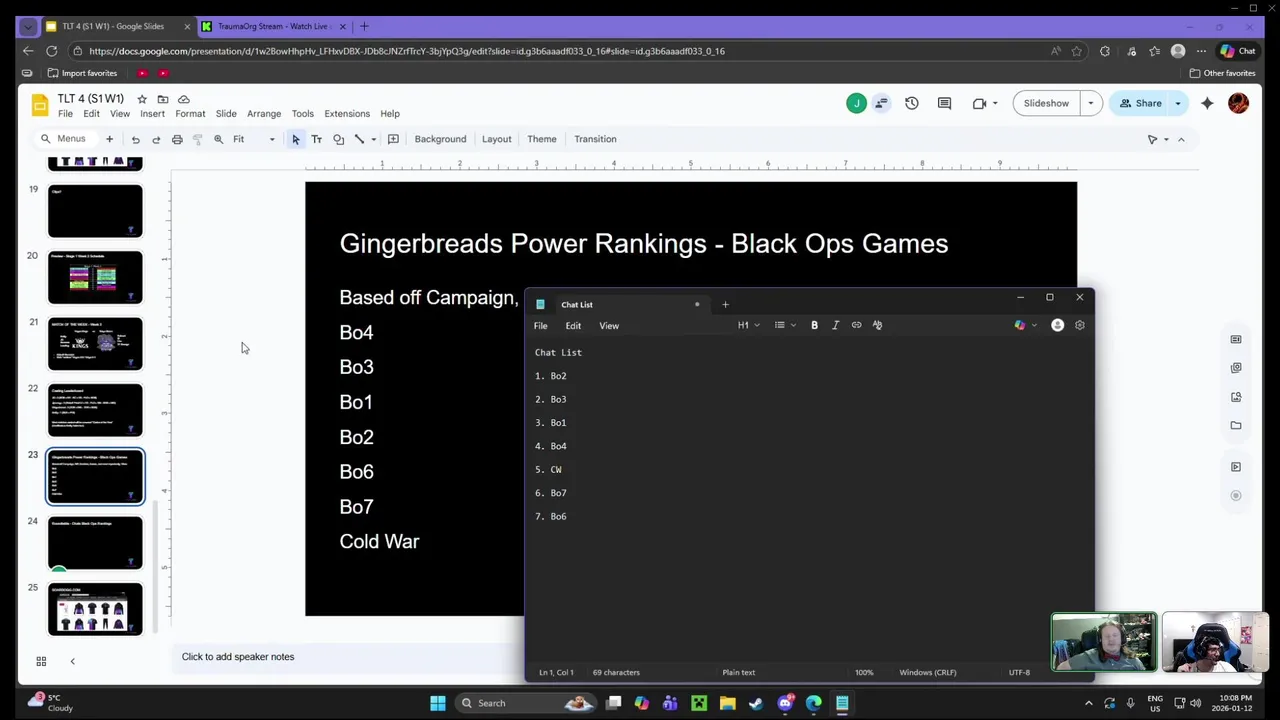Screen dimensions: 1280x720
Task: Click the Theme button
Action: point(542,139)
